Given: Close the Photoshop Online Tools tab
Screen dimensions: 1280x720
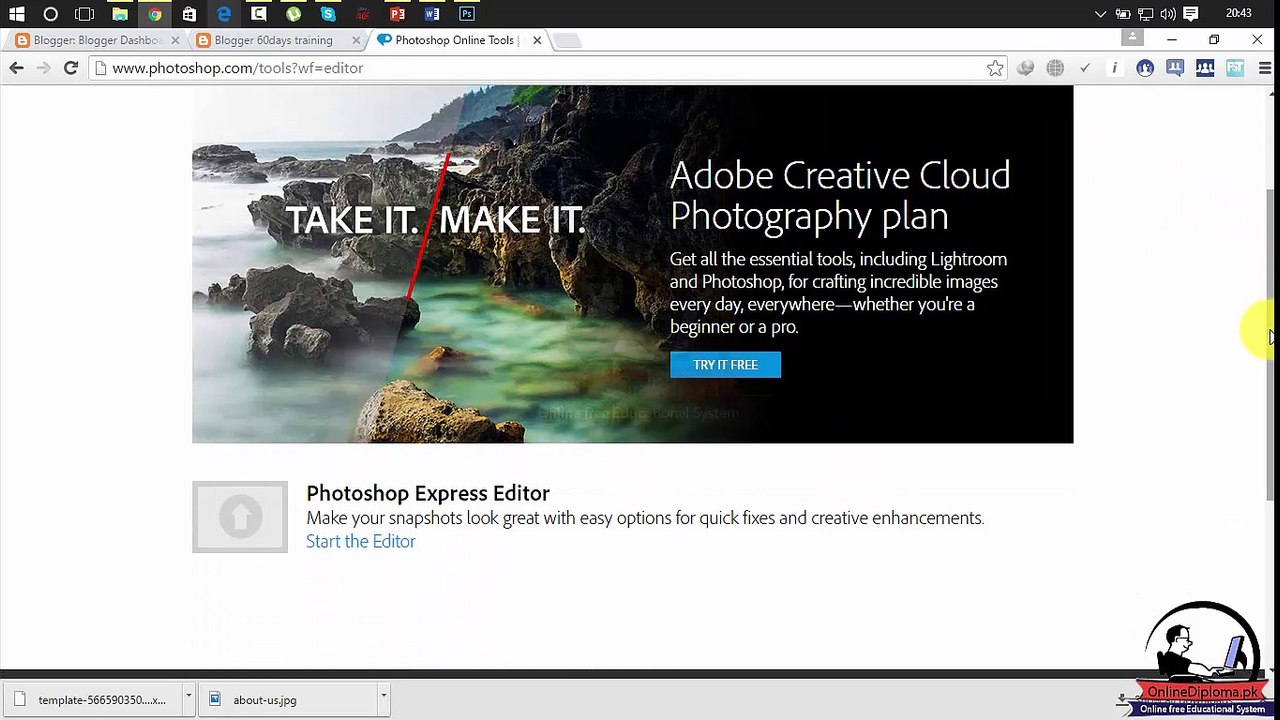Looking at the screenshot, I should tap(537, 40).
